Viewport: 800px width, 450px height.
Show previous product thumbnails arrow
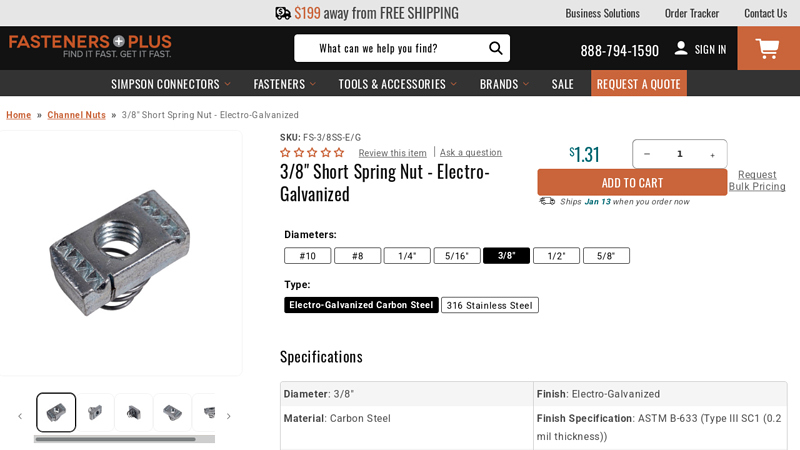click(20, 416)
